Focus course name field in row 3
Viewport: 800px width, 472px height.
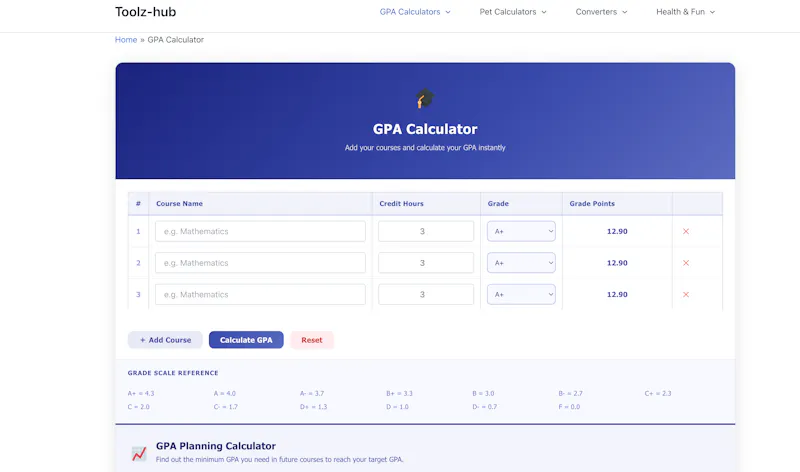(260, 294)
